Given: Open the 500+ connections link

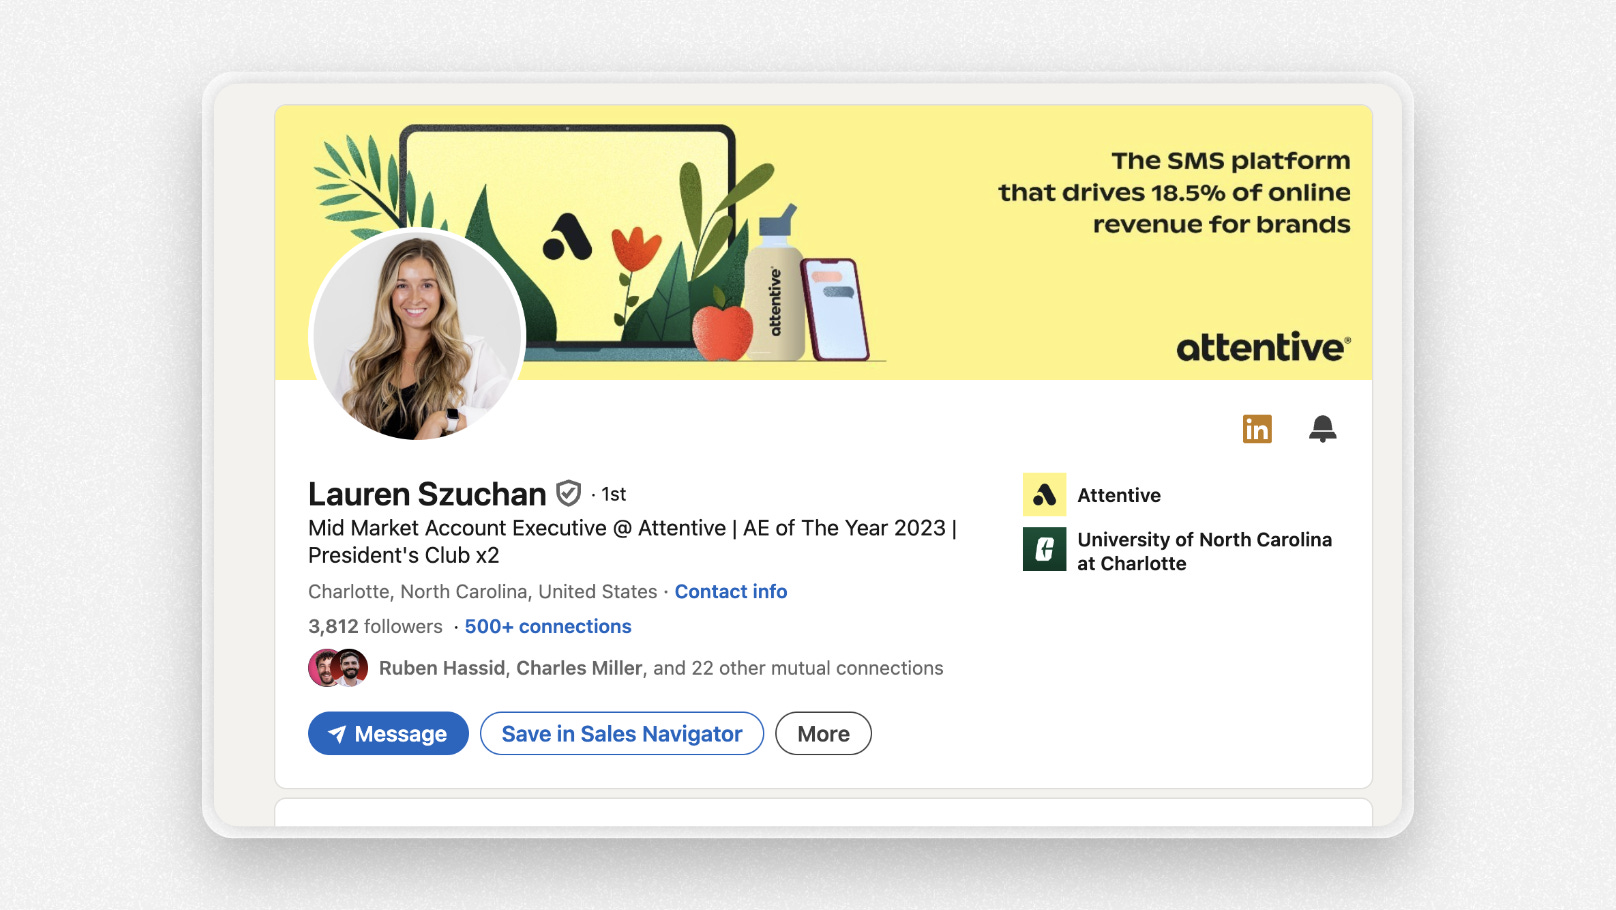Looking at the screenshot, I should 548,627.
